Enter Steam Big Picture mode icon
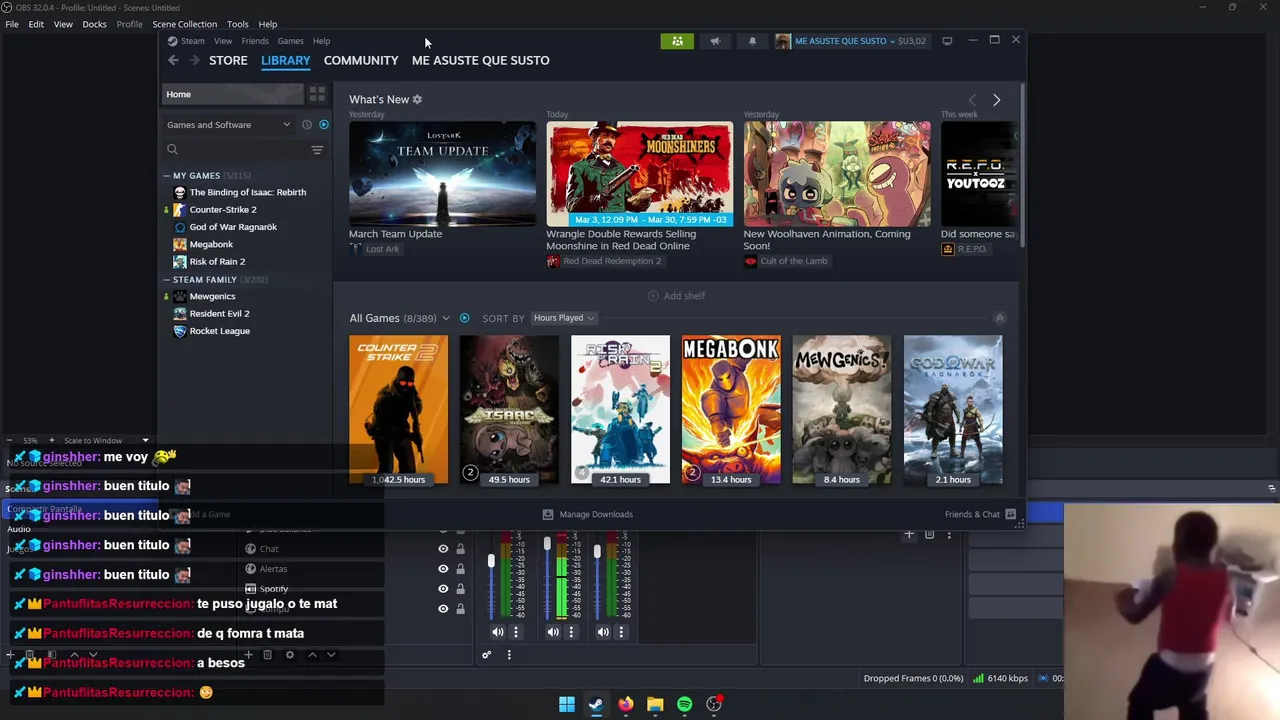 (947, 41)
